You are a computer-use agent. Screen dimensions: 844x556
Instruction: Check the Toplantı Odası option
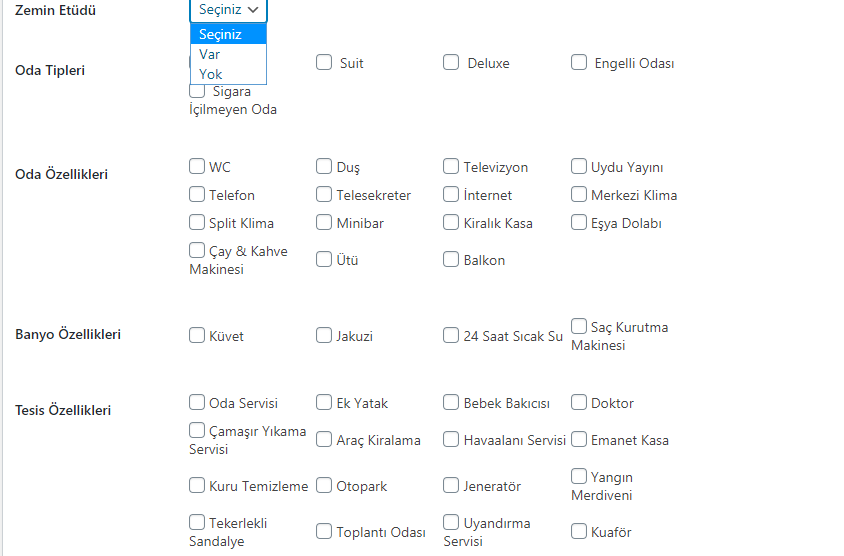pyautogui.click(x=324, y=531)
